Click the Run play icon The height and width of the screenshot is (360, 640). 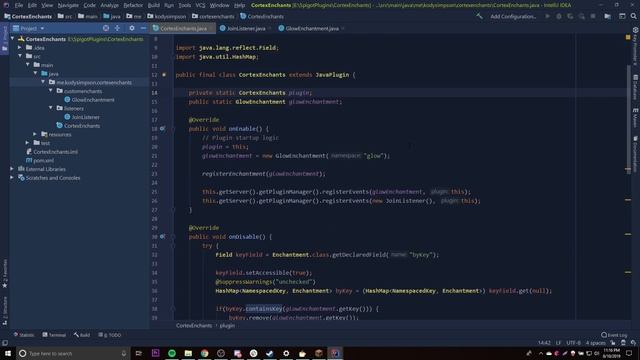[547, 16]
